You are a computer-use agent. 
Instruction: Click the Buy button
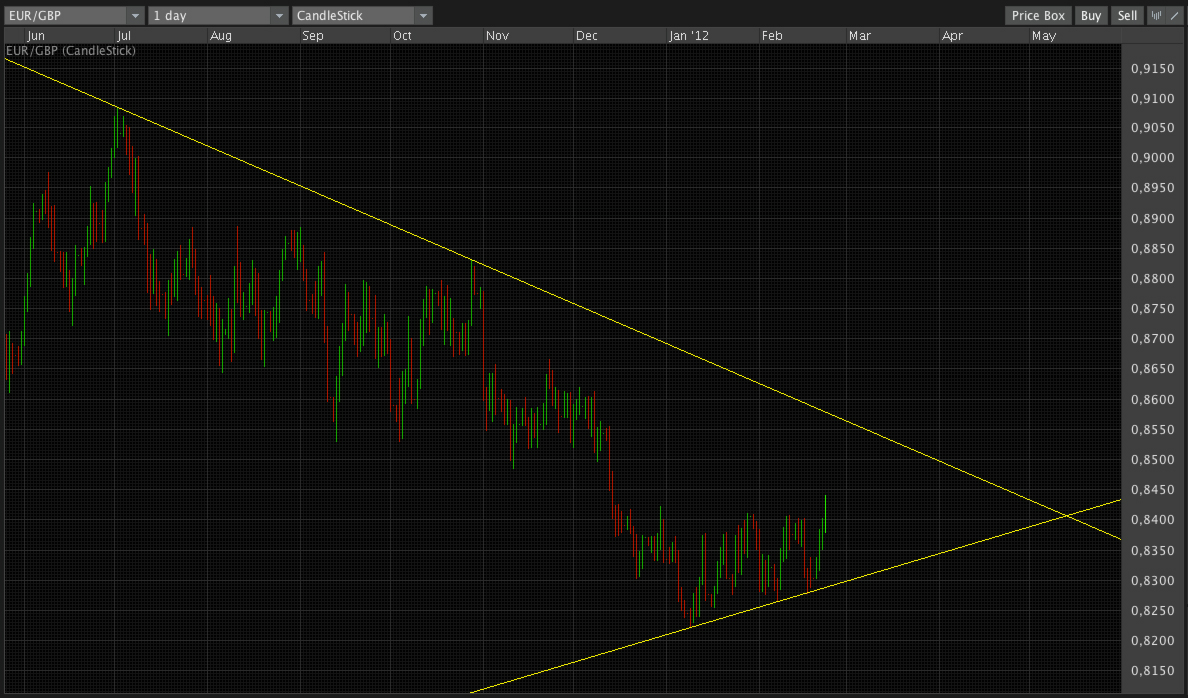click(1091, 15)
